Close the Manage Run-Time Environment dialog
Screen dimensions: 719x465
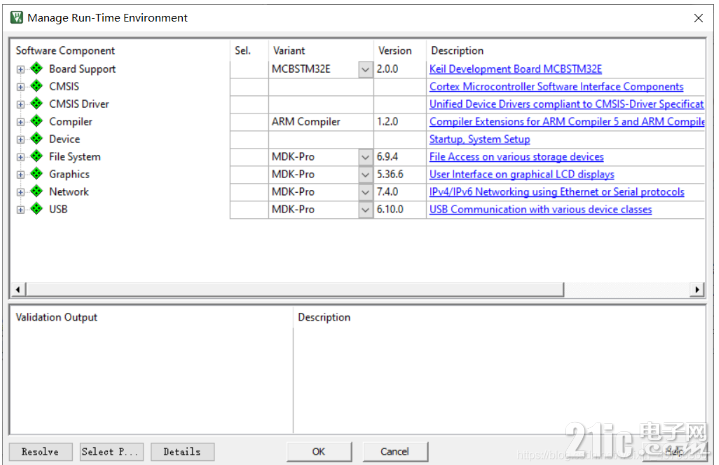pyautogui.click(x=698, y=18)
